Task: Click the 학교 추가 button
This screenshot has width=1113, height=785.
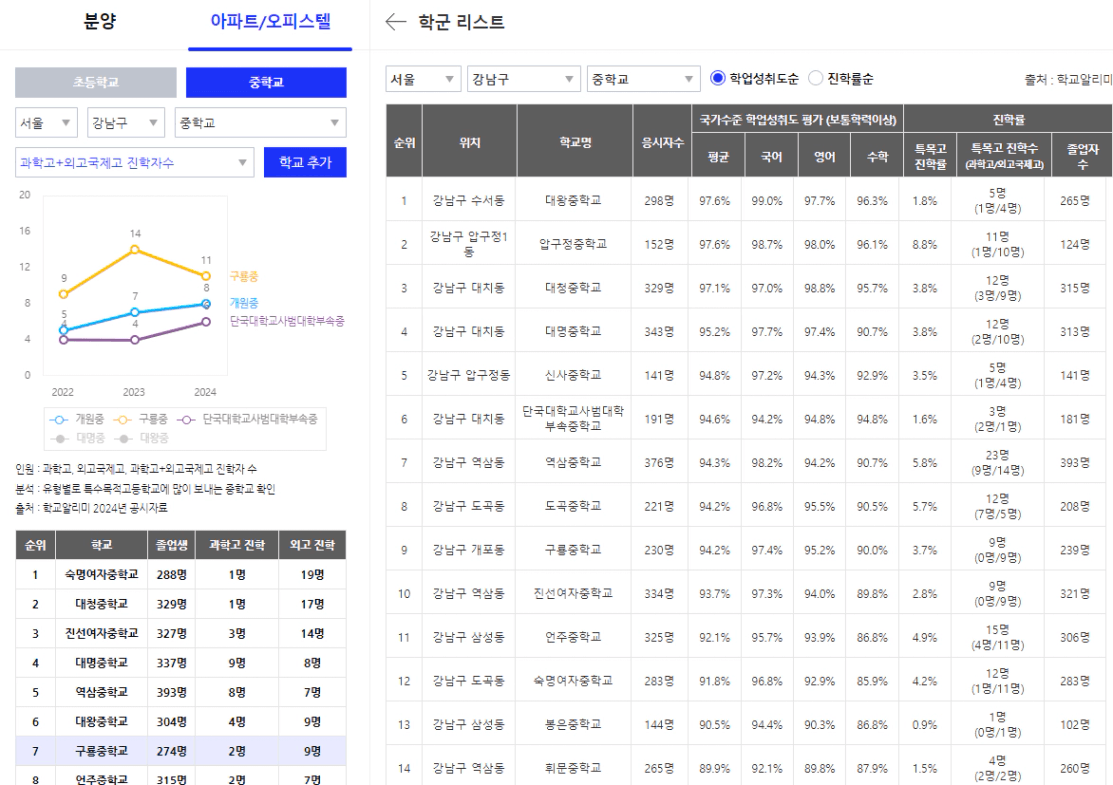Action: tap(305, 163)
